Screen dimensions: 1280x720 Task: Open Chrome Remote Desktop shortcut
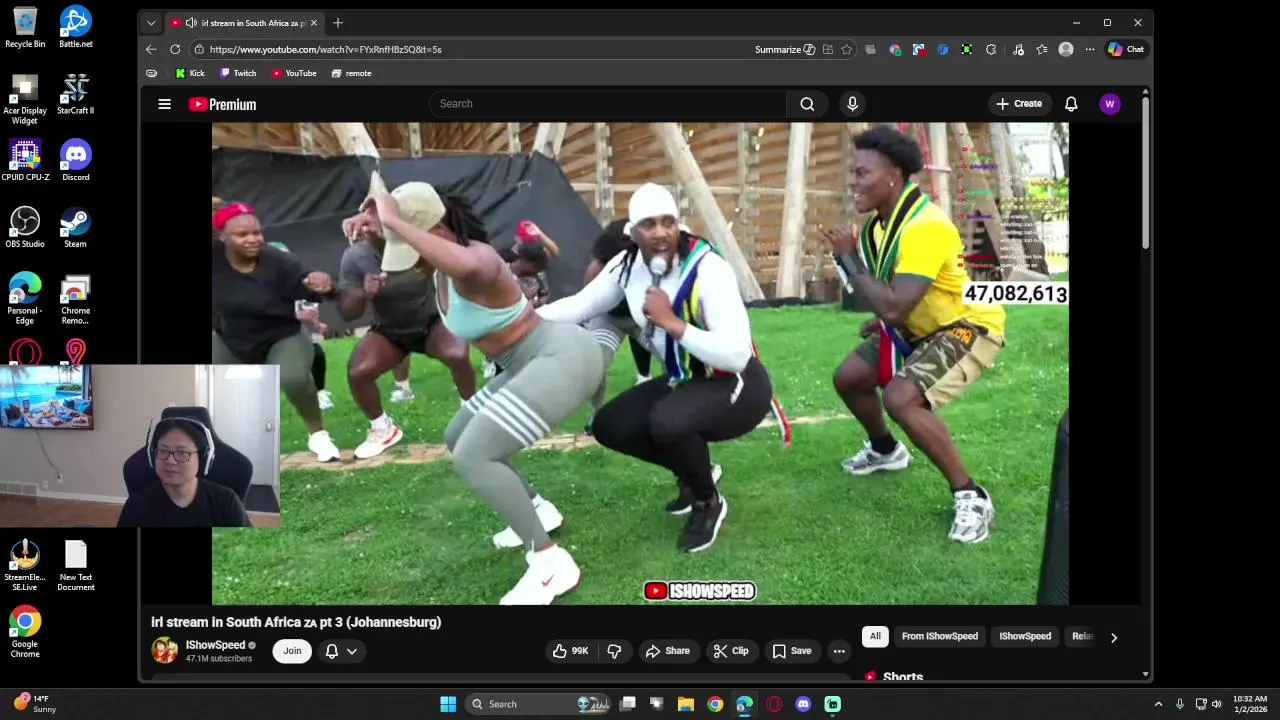pos(76,300)
